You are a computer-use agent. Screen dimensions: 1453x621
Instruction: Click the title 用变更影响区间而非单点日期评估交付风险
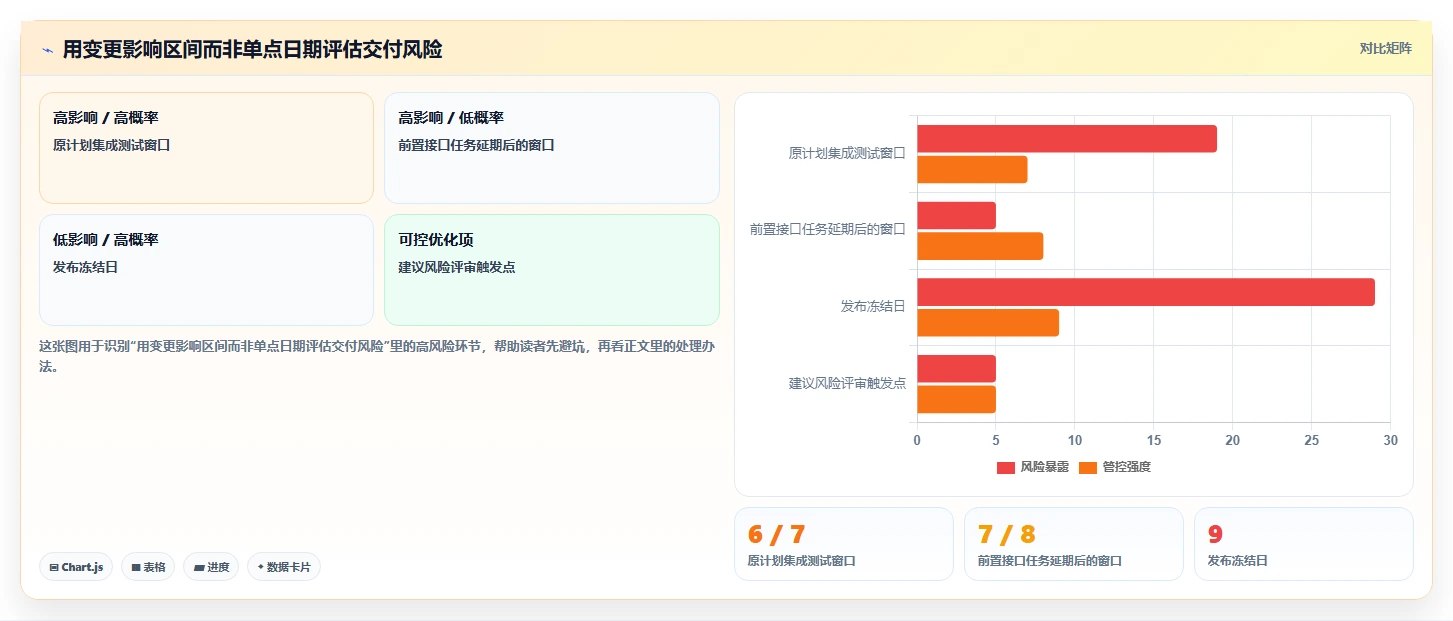coord(252,49)
